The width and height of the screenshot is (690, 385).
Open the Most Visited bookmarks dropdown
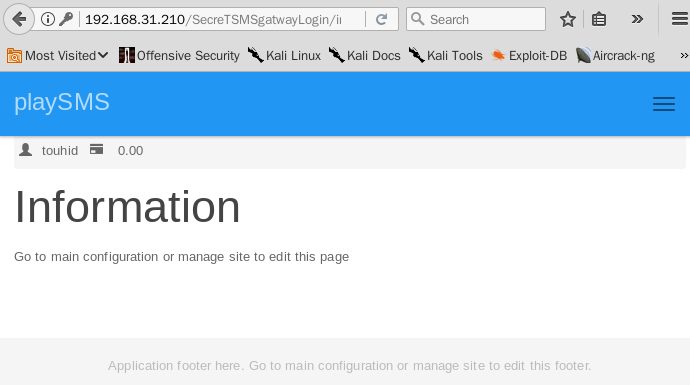point(57,56)
